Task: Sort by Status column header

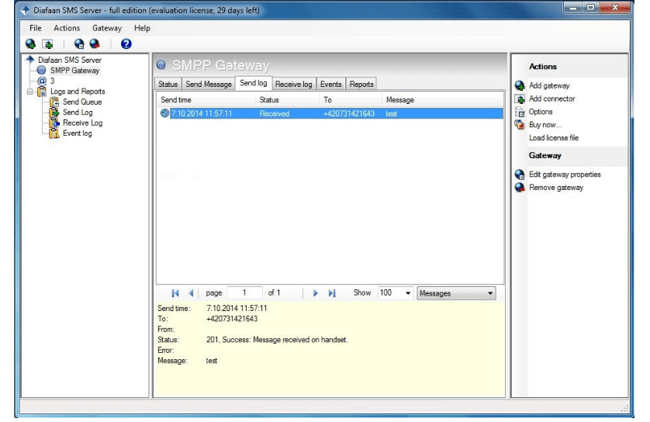Action: pyautogui.click(x=288, y=100)
